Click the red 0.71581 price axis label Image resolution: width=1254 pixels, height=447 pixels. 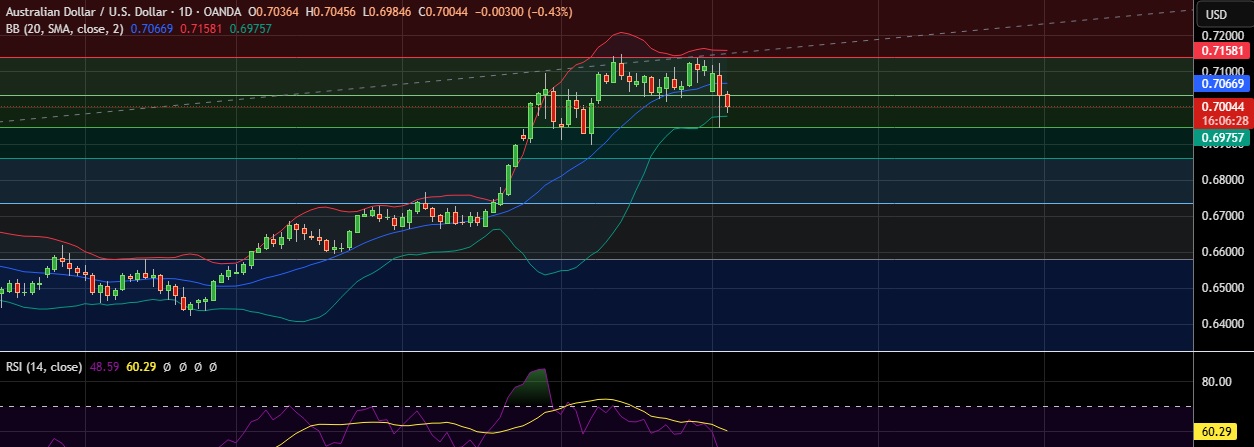pos(1221,50)
